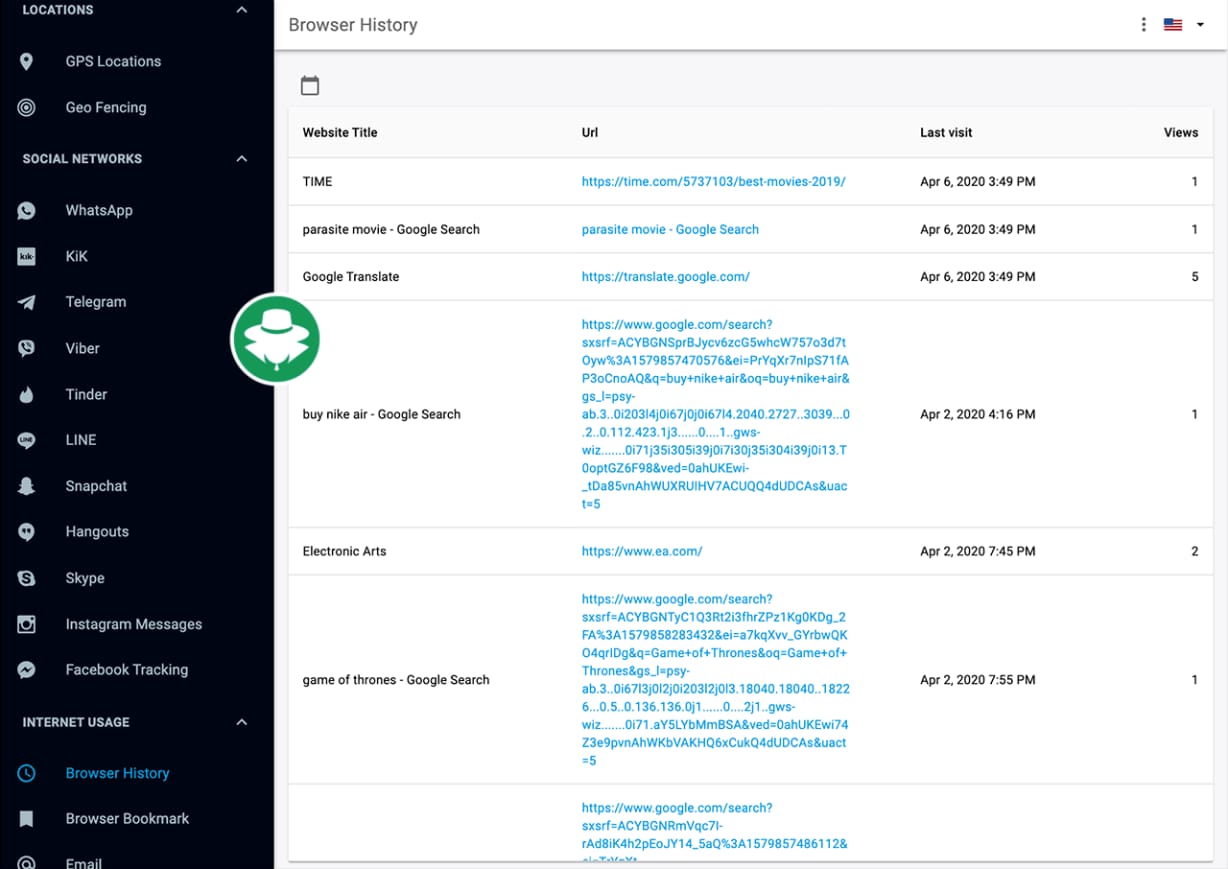Click the Snapchat ghost icon
Screen dimensions: 1228x869
(27, 486)
